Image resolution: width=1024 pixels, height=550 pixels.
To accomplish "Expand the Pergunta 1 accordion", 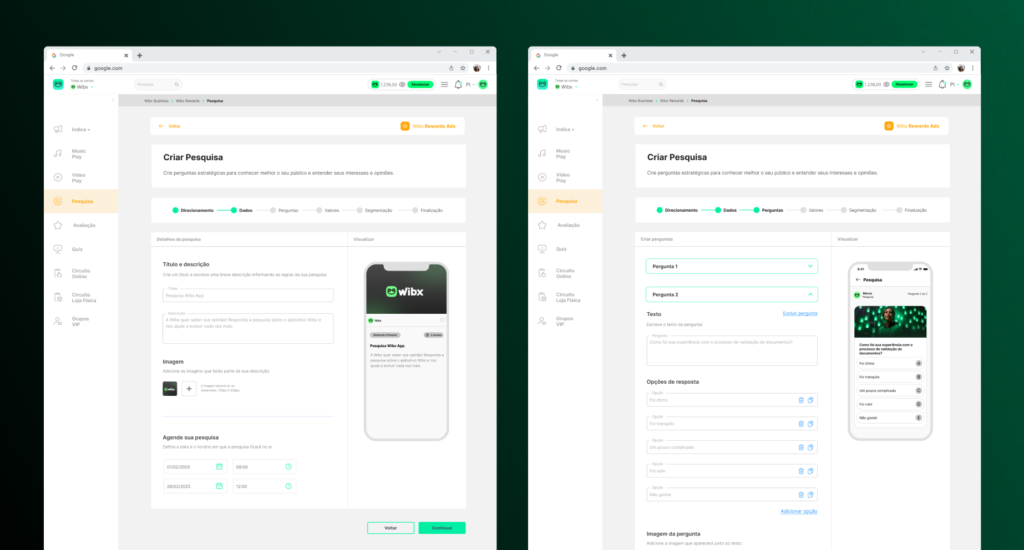I will [731, 266].
